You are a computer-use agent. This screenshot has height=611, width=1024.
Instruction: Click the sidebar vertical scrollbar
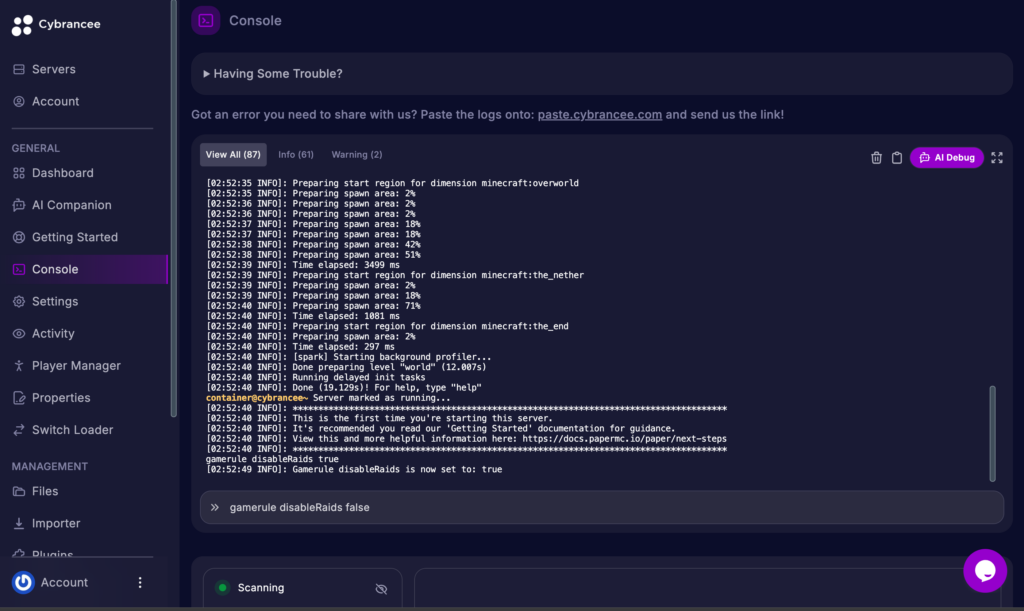click(x=173, y=208)
